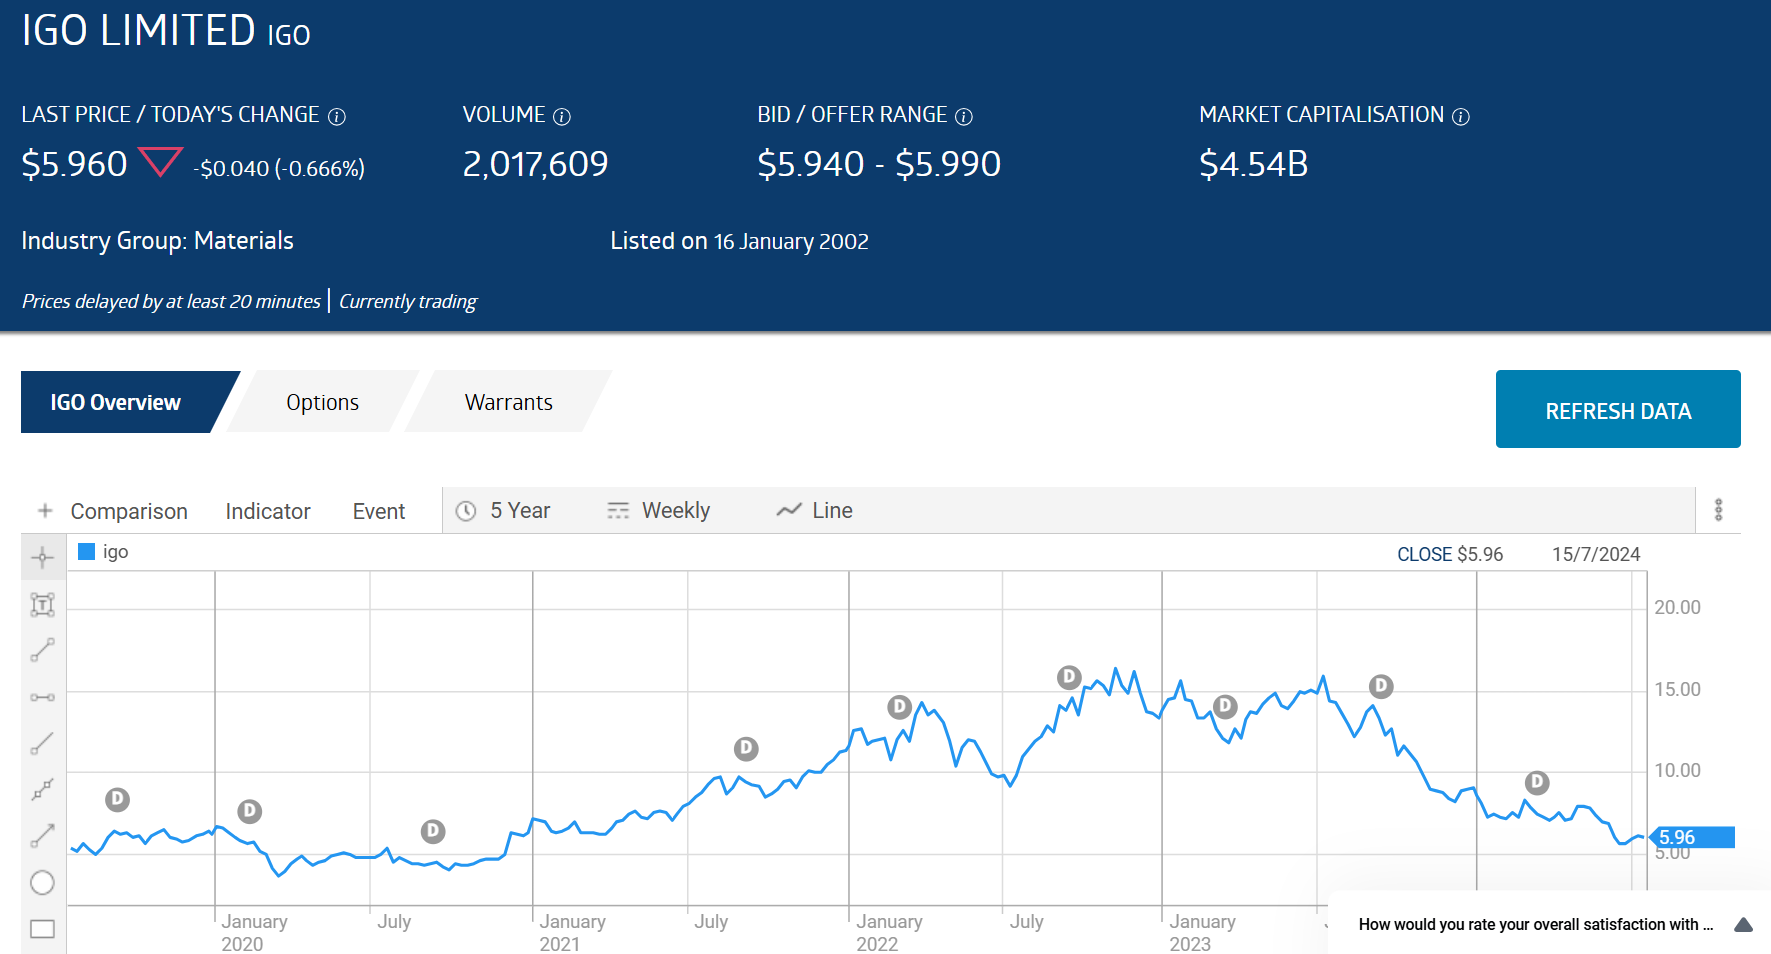The image size is (1771, 954).
Task: Click the volume value 2,017,609
Action: click(x=535, y=164)
